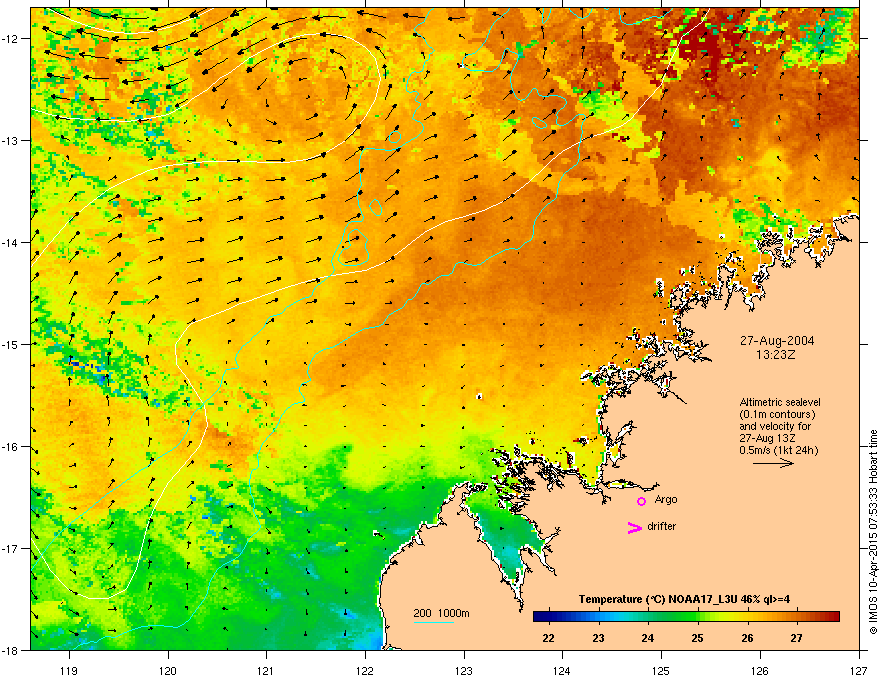Viewport: 880px width, 680px height.
Task: Click the cyan 200 1000m isobath legend line
Action: pyautogui.click(x=433, y=622)
